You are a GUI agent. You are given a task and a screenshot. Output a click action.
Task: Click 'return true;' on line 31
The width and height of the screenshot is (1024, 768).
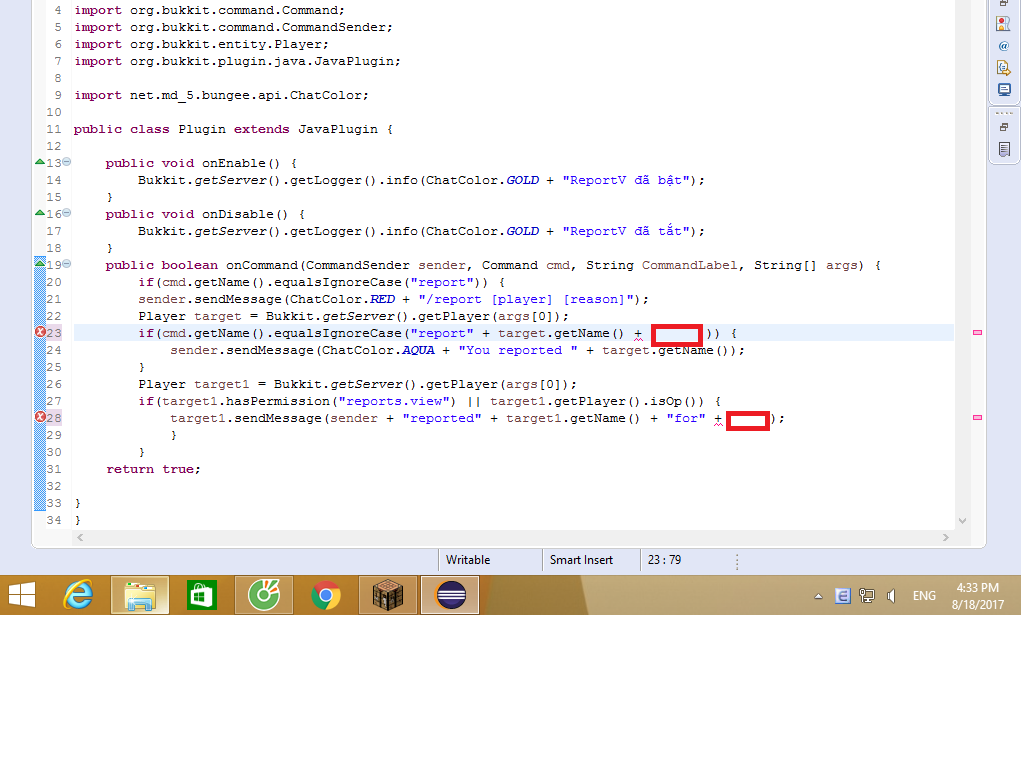(x=153, y=469)
